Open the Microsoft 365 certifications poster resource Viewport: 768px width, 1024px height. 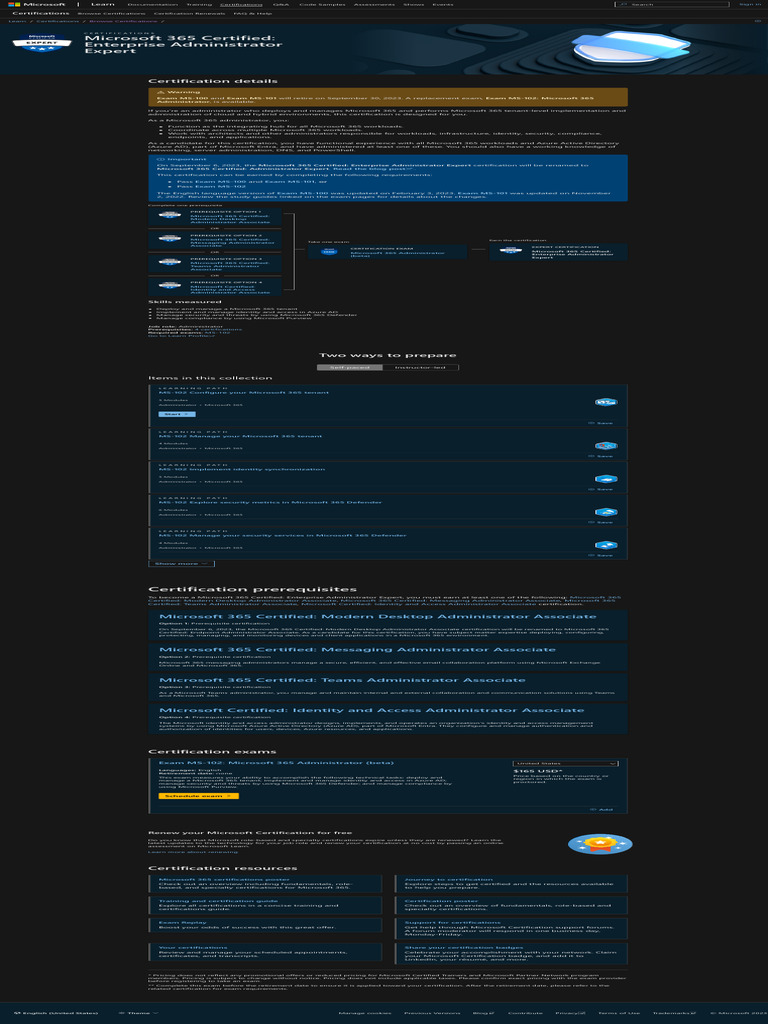(224, 880)
